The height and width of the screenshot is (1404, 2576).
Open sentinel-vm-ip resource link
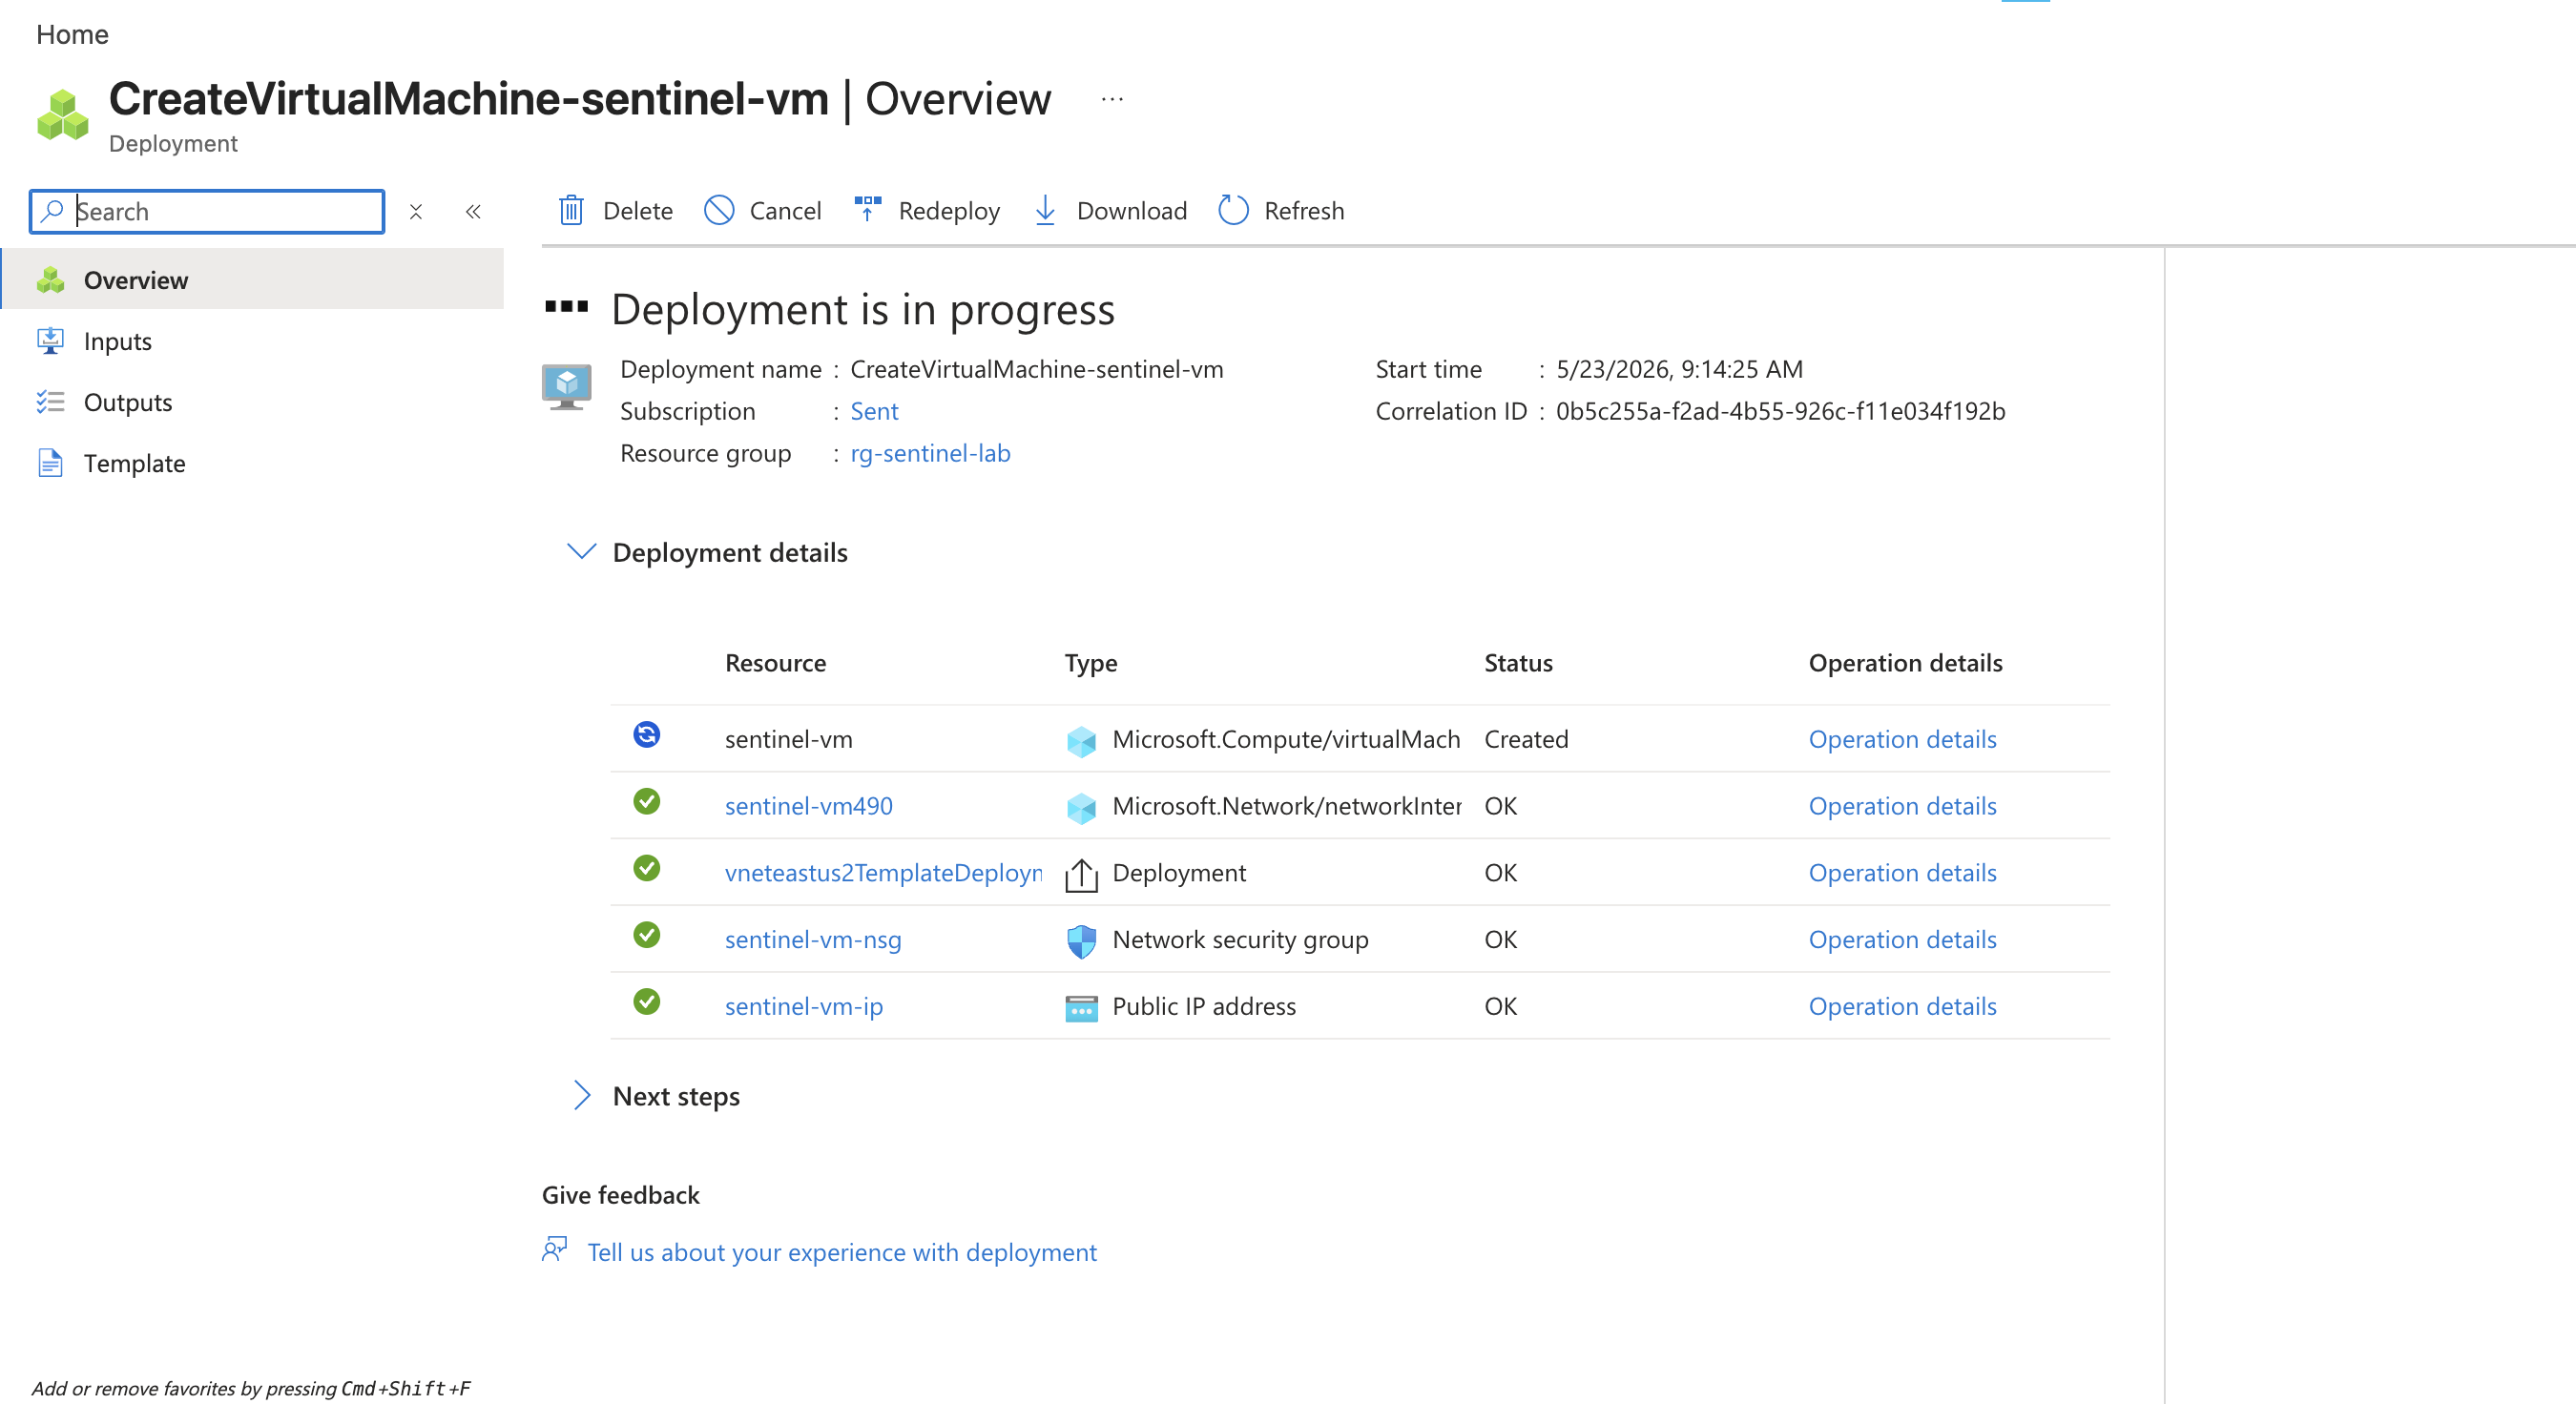coord(803,1006)
